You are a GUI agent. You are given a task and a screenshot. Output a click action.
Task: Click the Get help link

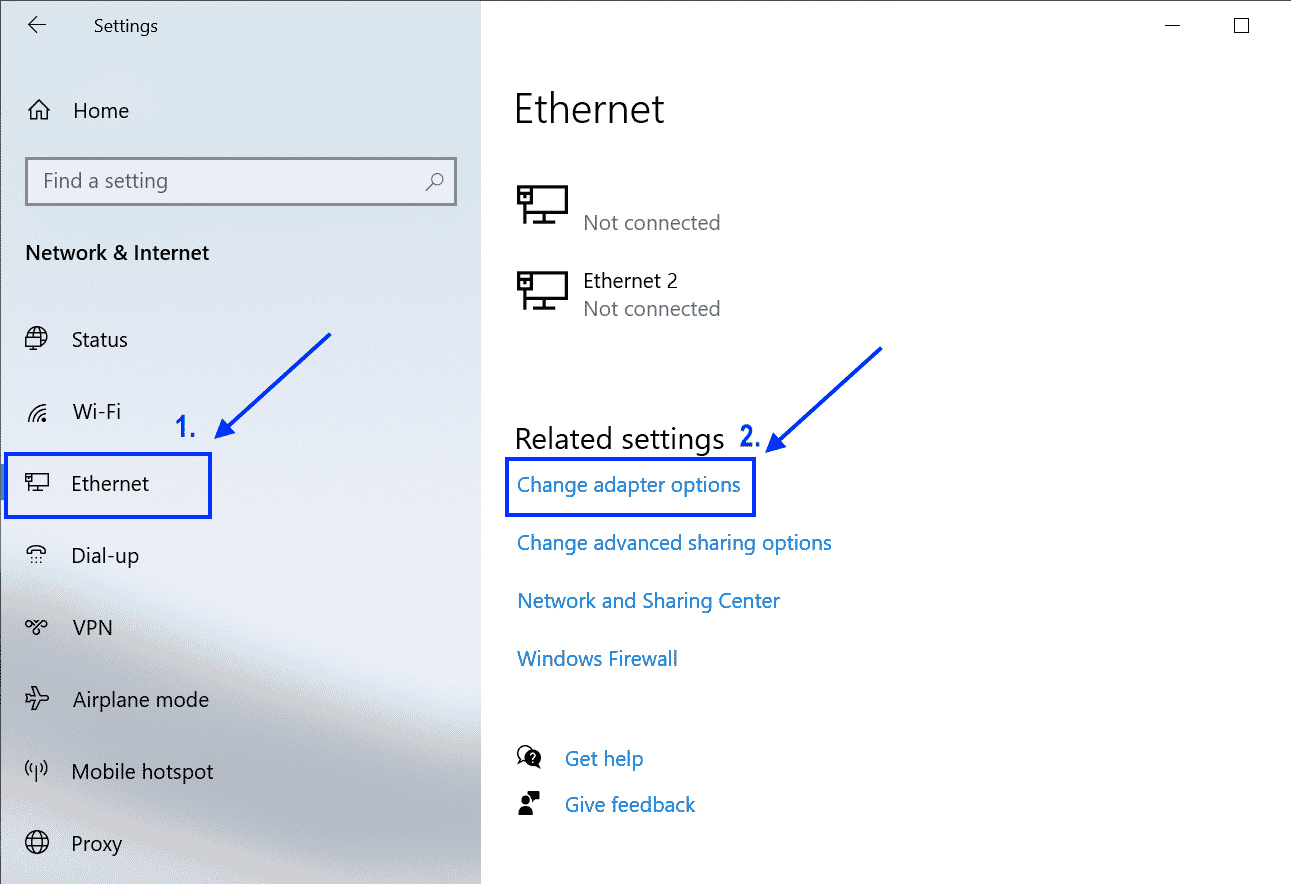[x=604, y=759]
